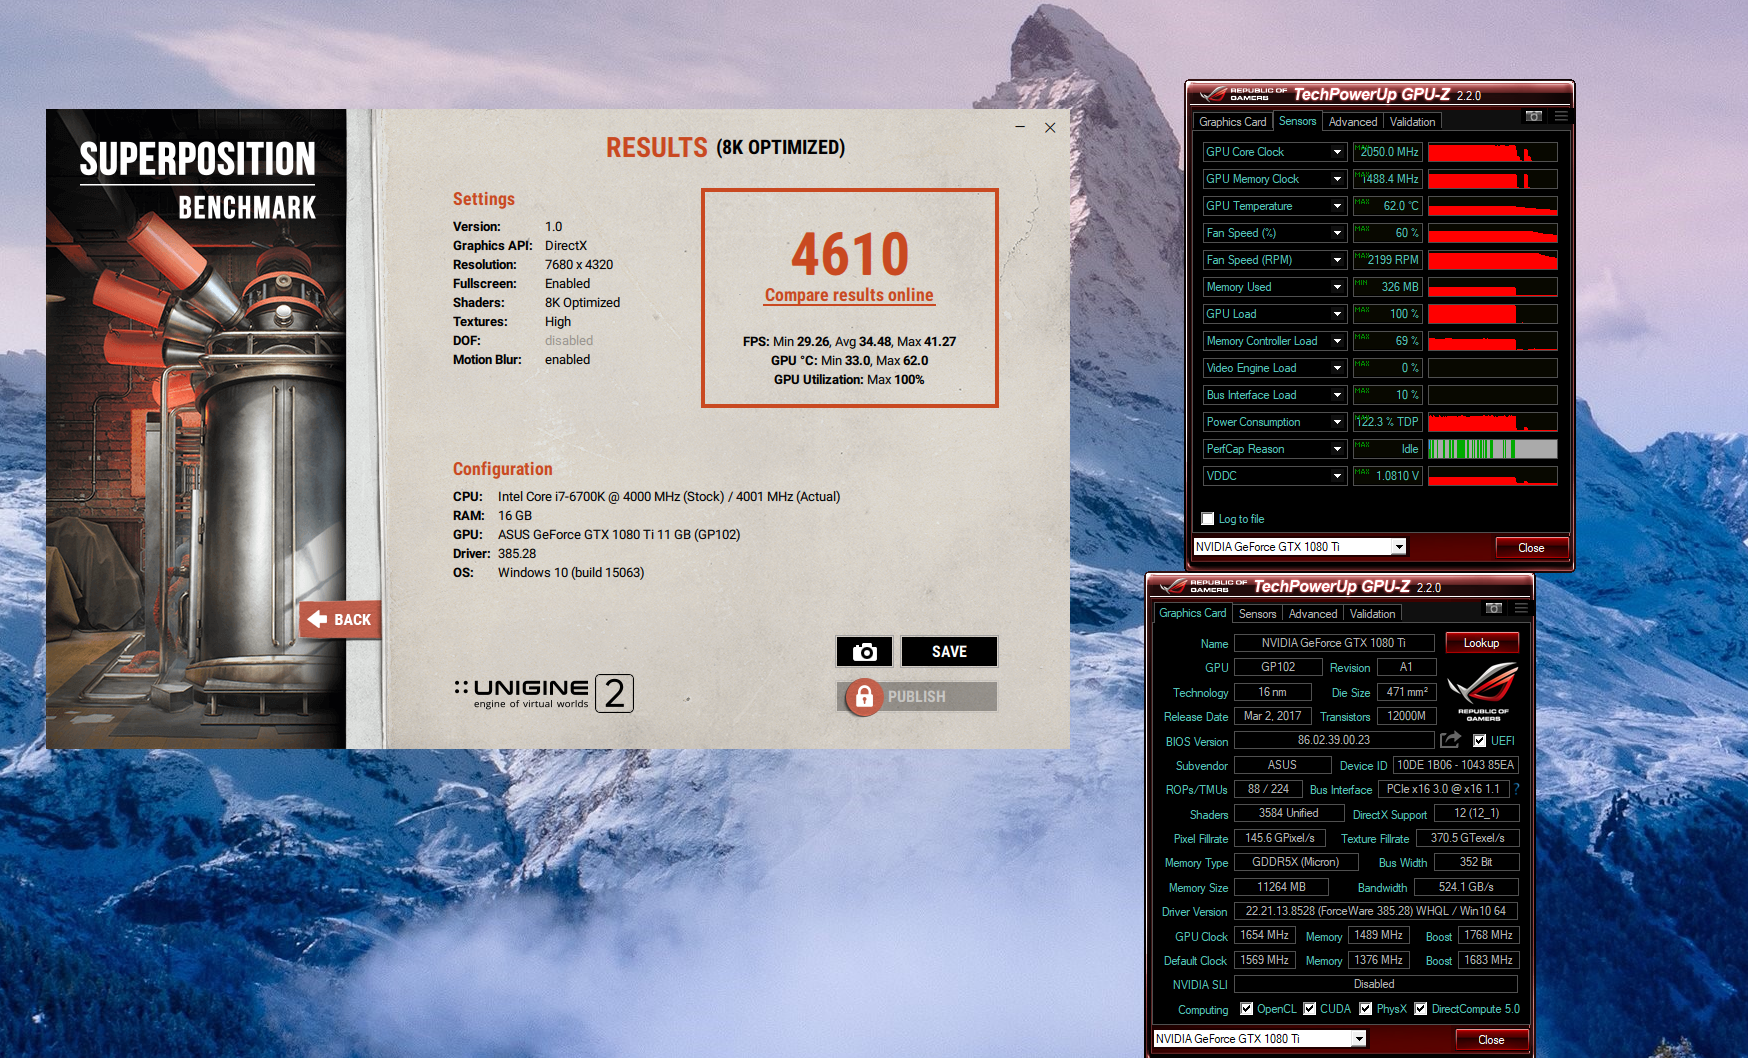Switch to Sensors tab in lower GPU-Z window
Screen dimensions: 1748x1058
coord(1257,614)
